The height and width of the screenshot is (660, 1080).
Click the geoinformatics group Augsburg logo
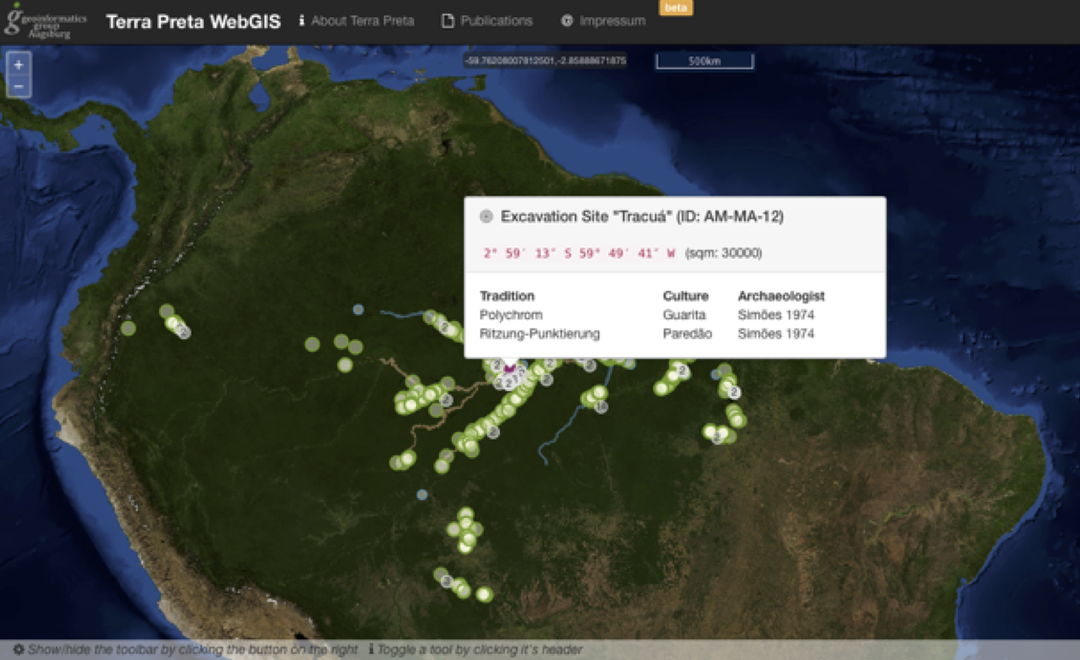[45, 20]
